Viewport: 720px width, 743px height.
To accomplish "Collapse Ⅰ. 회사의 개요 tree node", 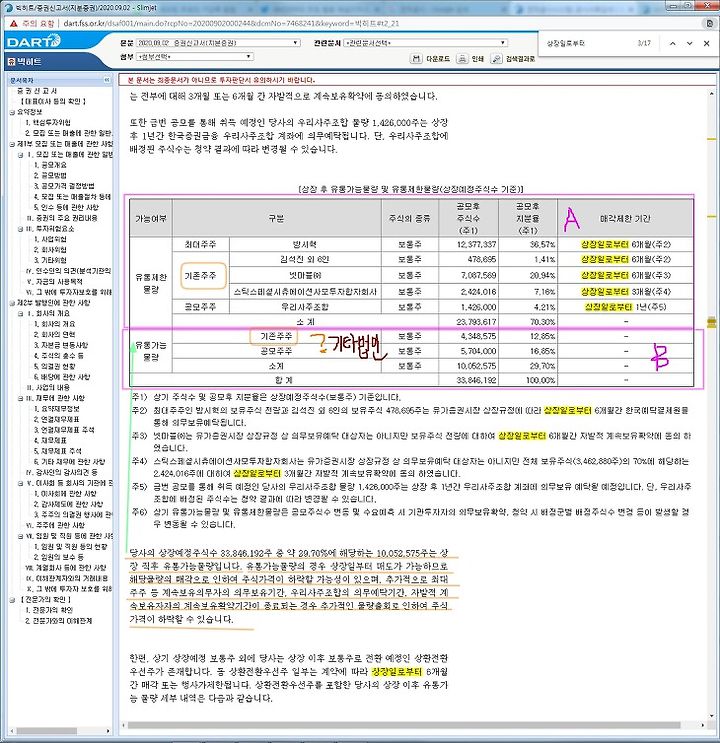I will pos(20,314).
